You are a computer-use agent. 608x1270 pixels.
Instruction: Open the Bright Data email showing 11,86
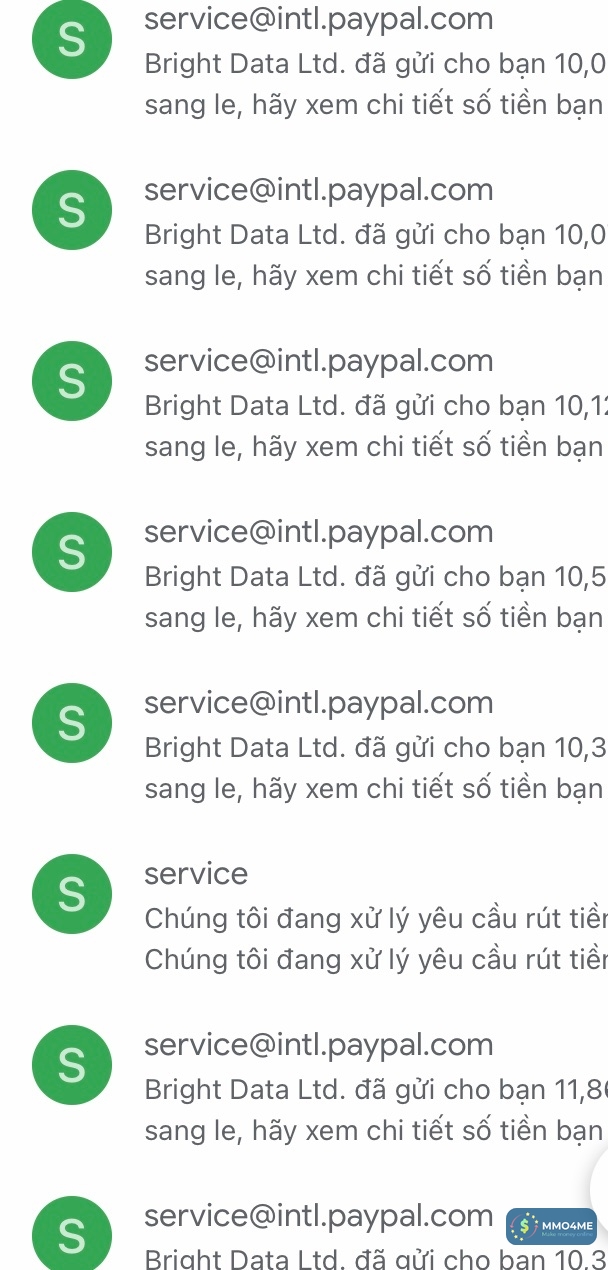coord(304,1086)
